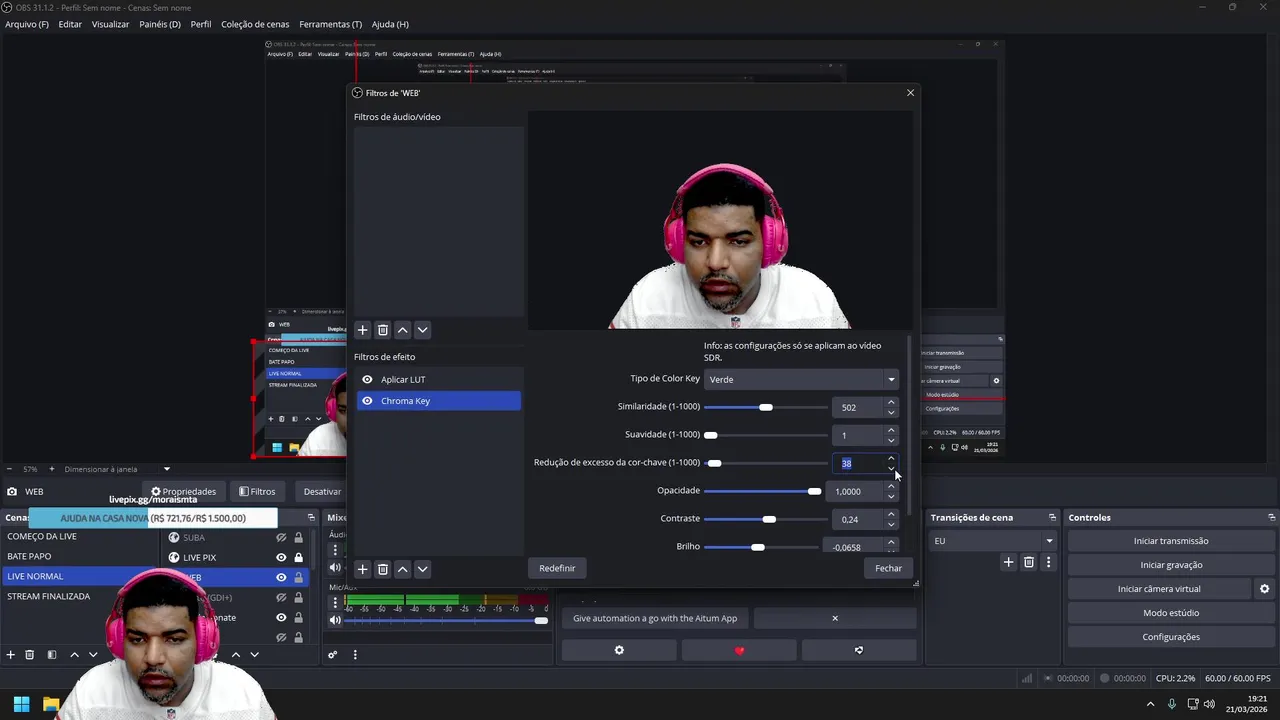Show the hidden GDI+ text source
Image resolution: width=1280 pixels, height=720 pixels.
pos(281,598)
